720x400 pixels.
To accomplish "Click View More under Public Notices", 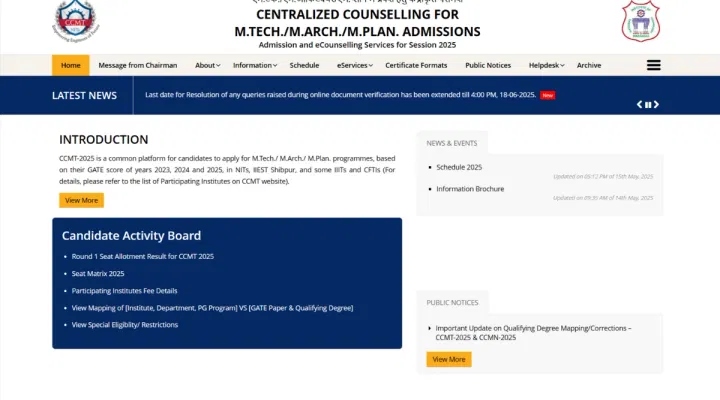I will (449, 359).
